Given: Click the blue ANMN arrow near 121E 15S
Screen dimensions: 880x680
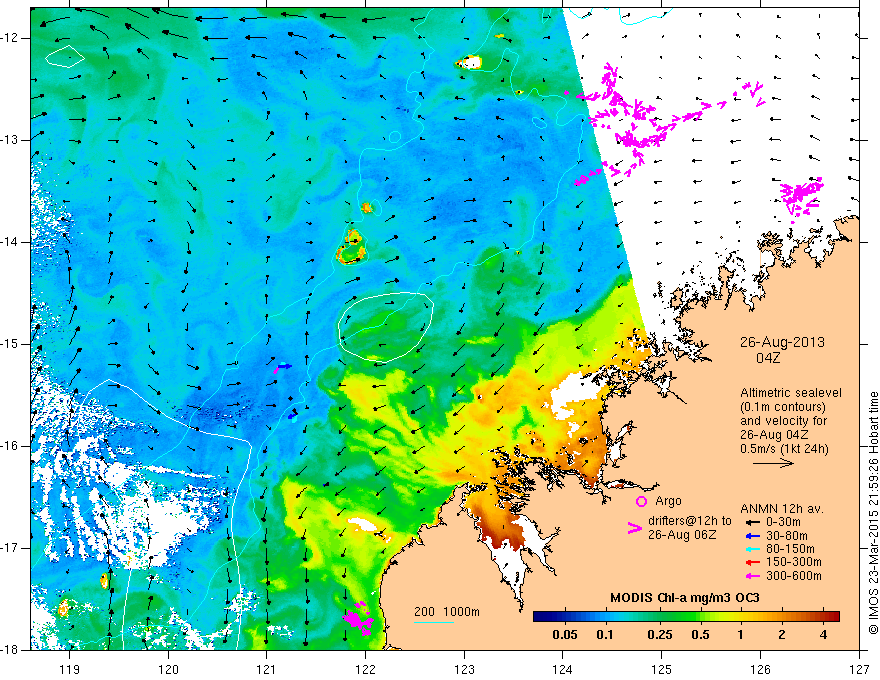Looking at the screenshot, I should pyautogui.click(x=284, y=366).
